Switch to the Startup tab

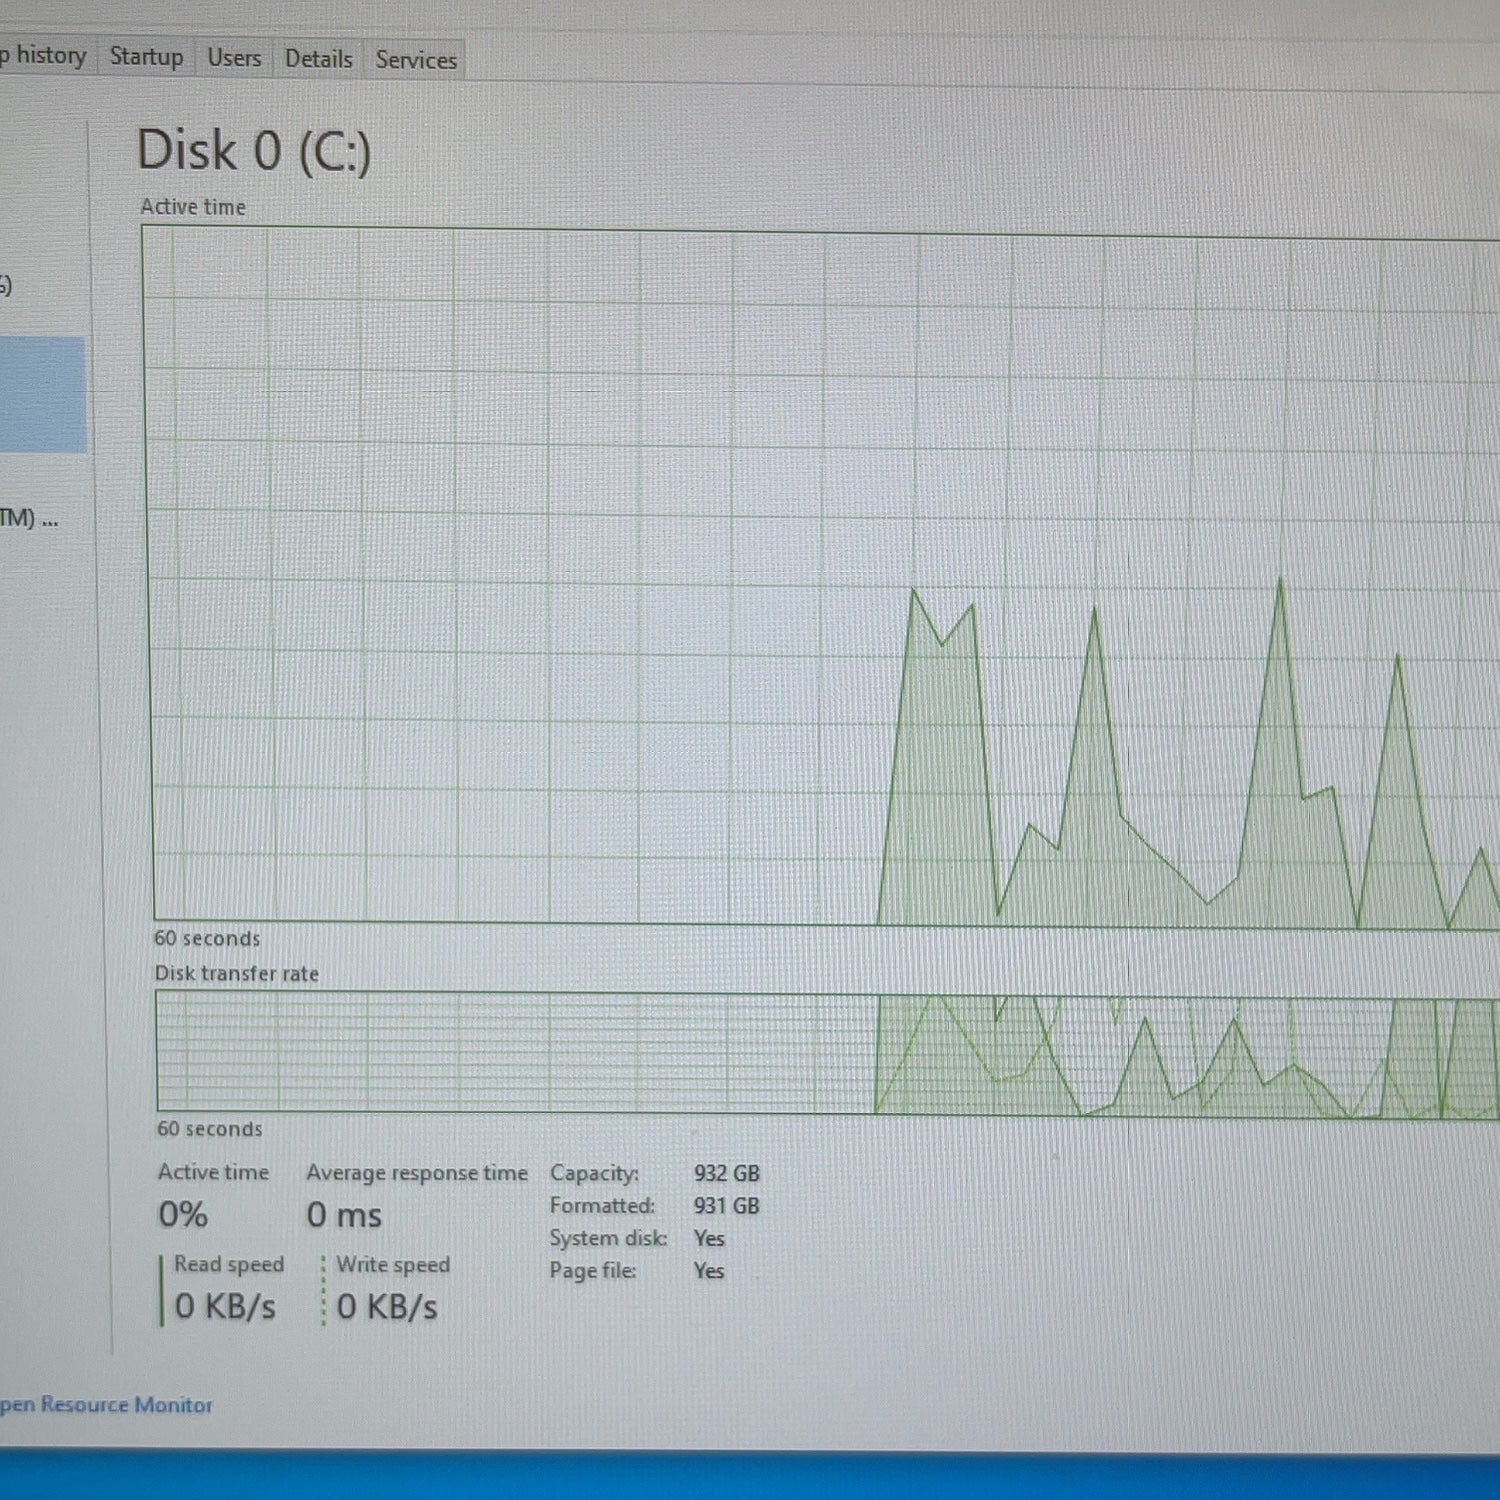(147, 57)
